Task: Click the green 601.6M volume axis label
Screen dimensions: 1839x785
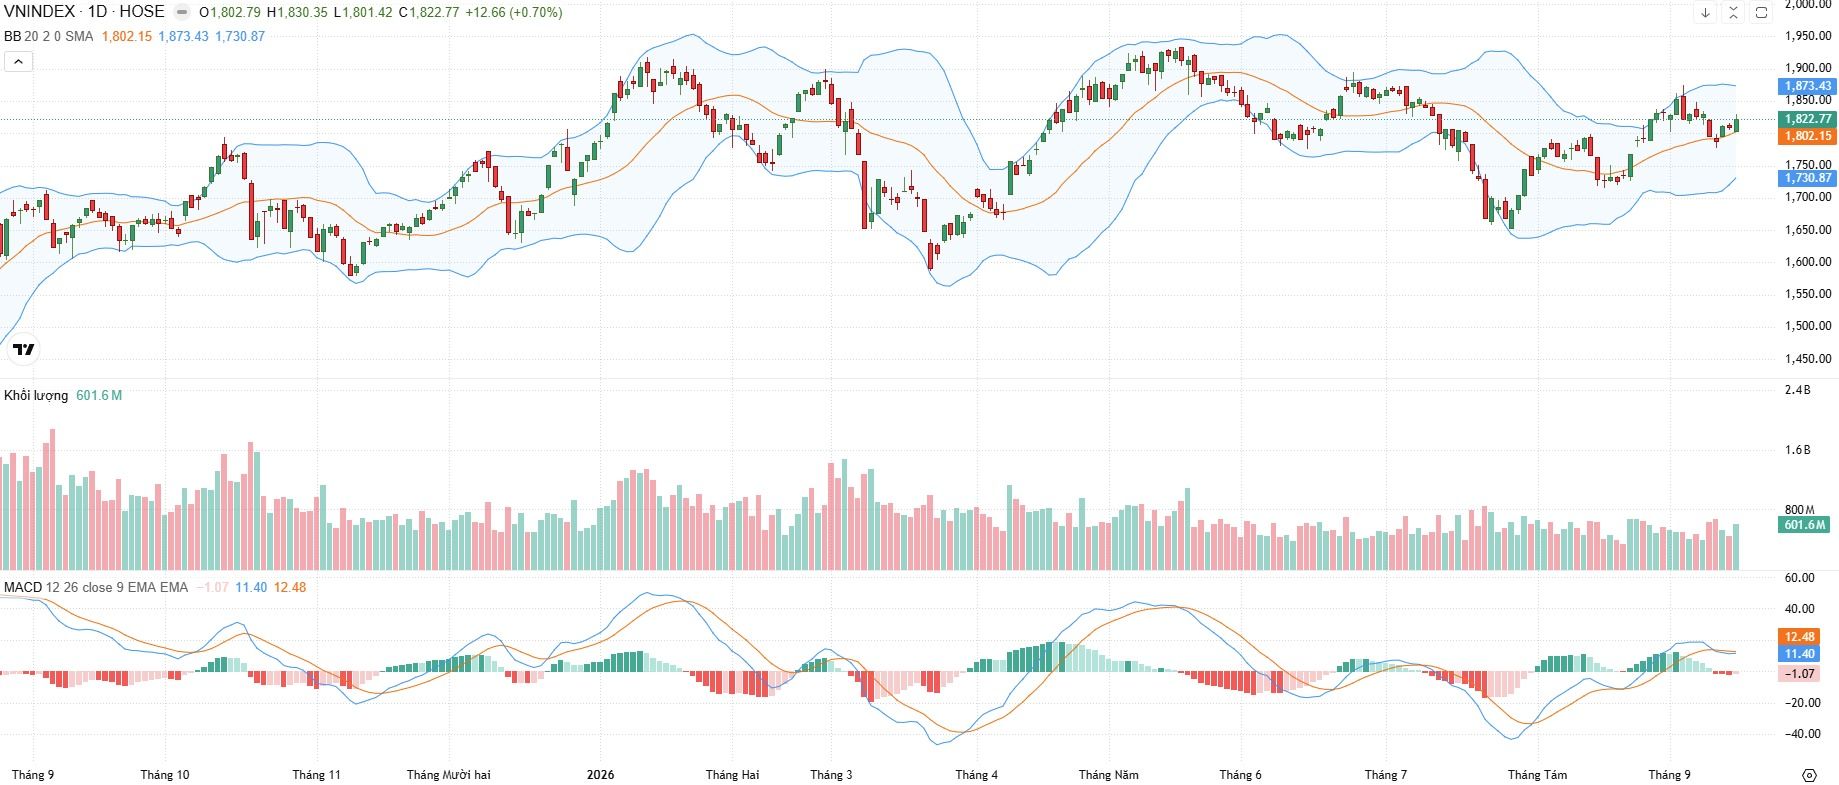Action: pos(1806,525)
